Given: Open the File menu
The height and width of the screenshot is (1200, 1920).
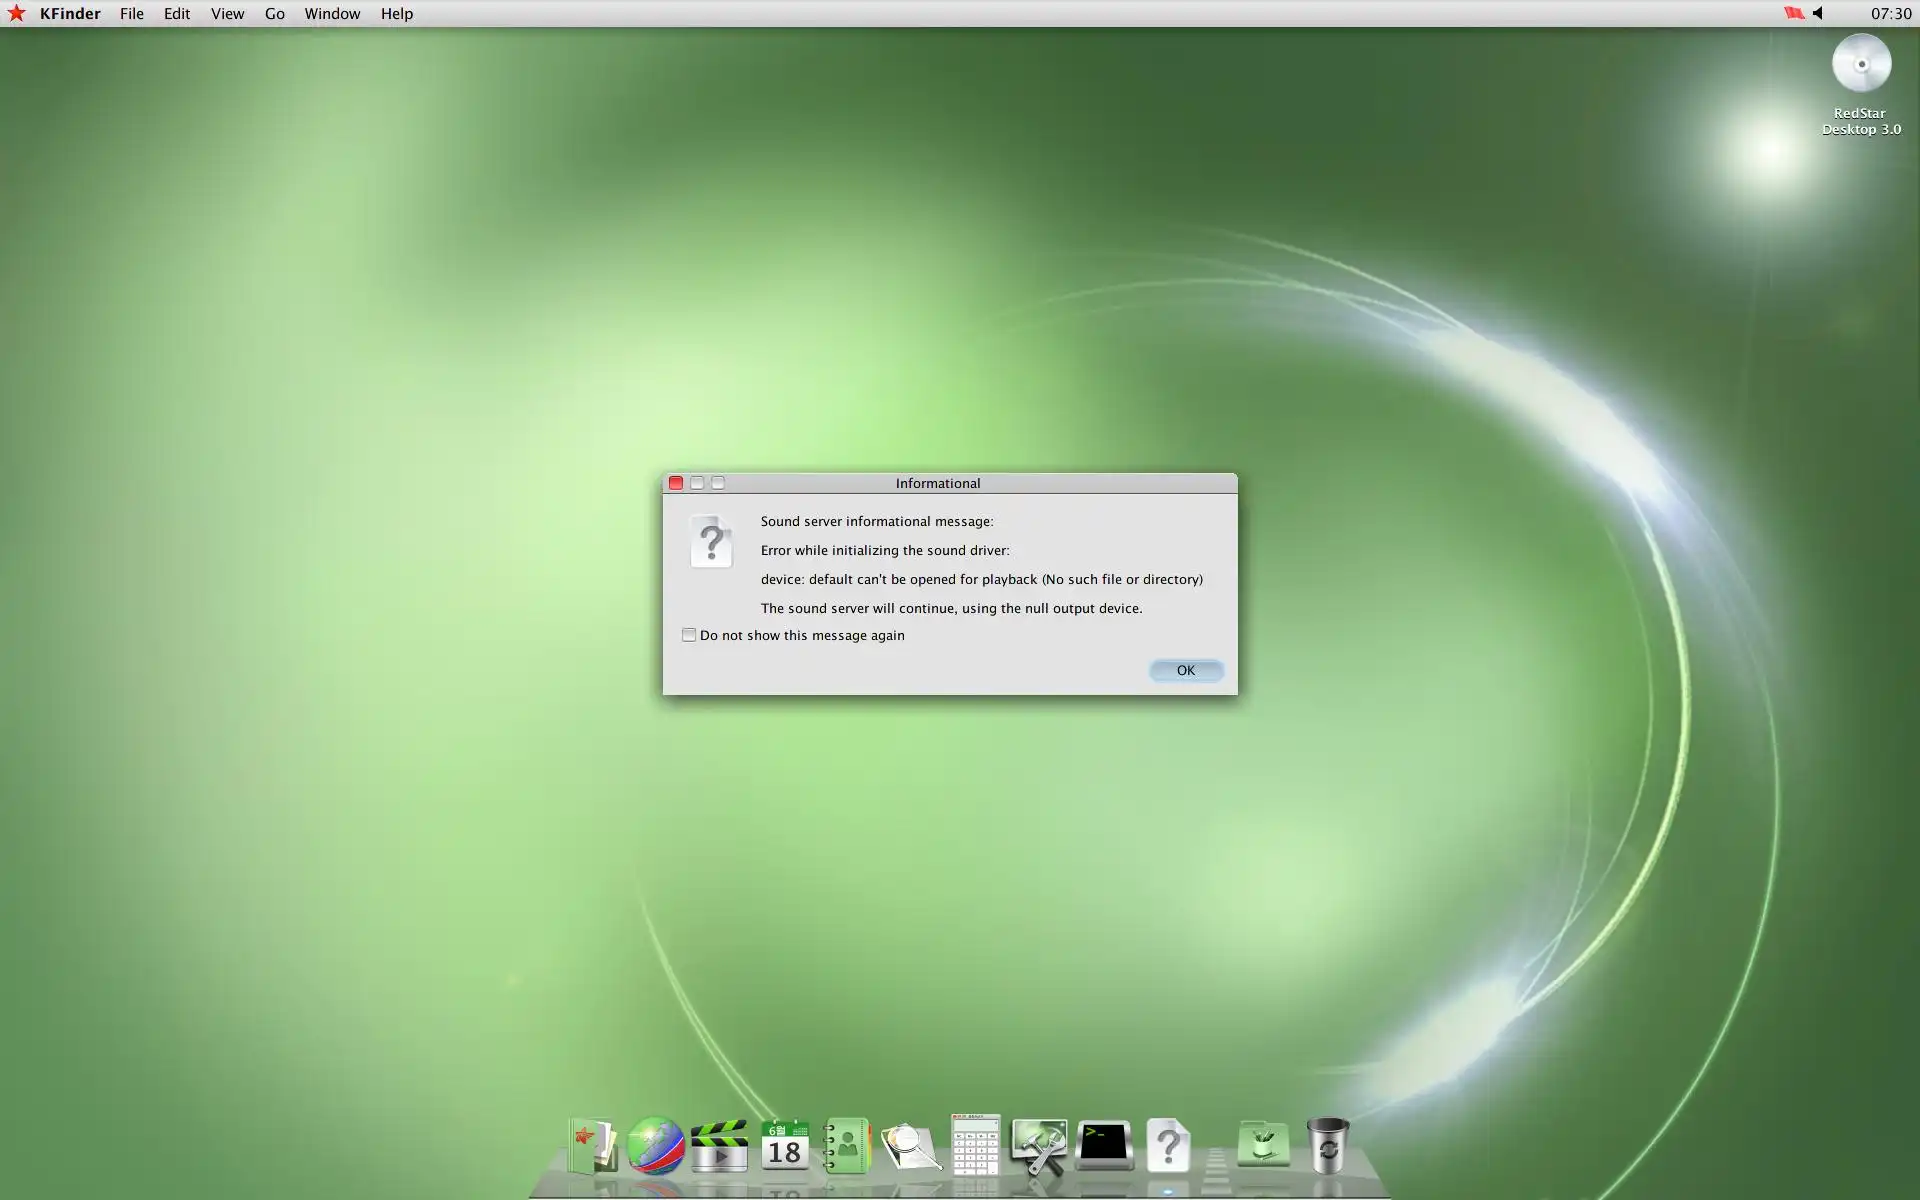Looking at the screenshot, I should click(x=131, y=14).
